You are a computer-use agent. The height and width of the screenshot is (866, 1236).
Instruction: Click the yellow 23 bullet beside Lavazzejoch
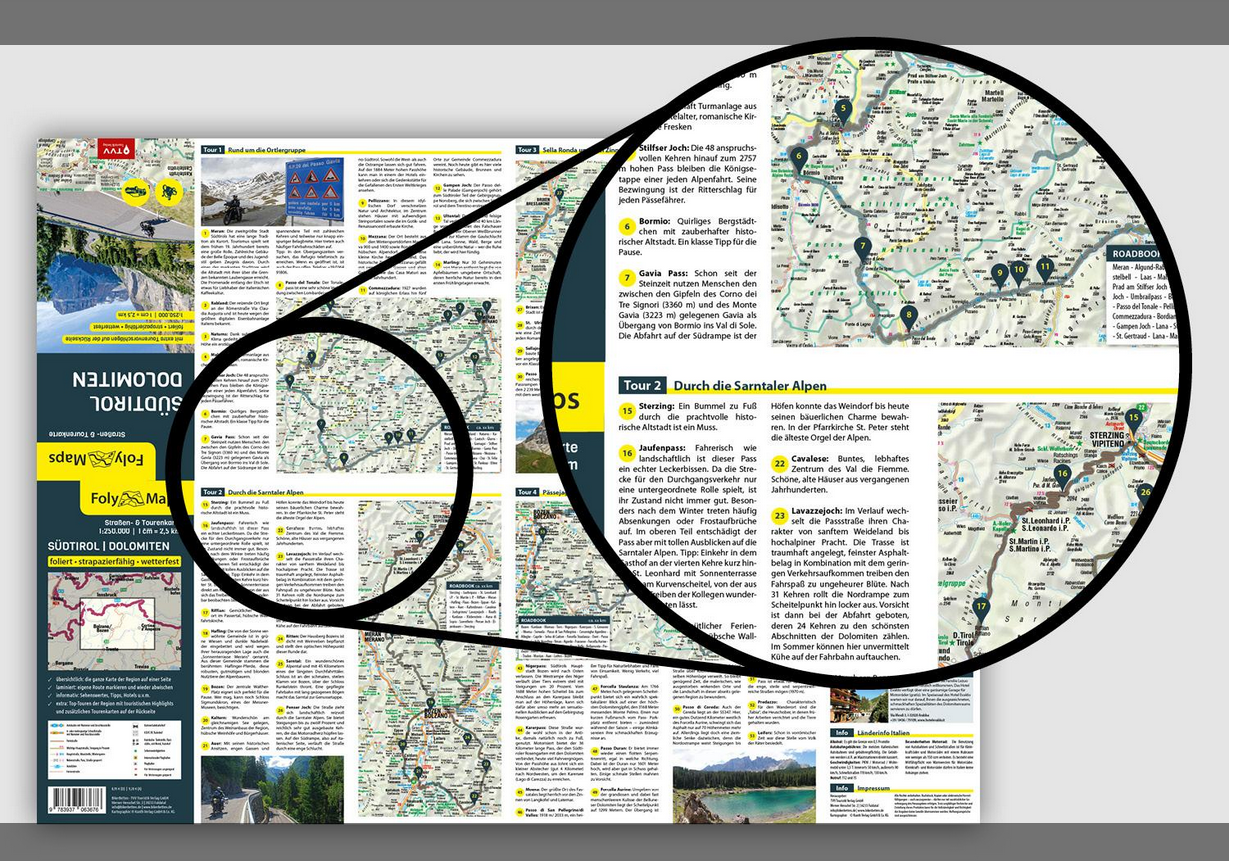click(x=780, y=514)
